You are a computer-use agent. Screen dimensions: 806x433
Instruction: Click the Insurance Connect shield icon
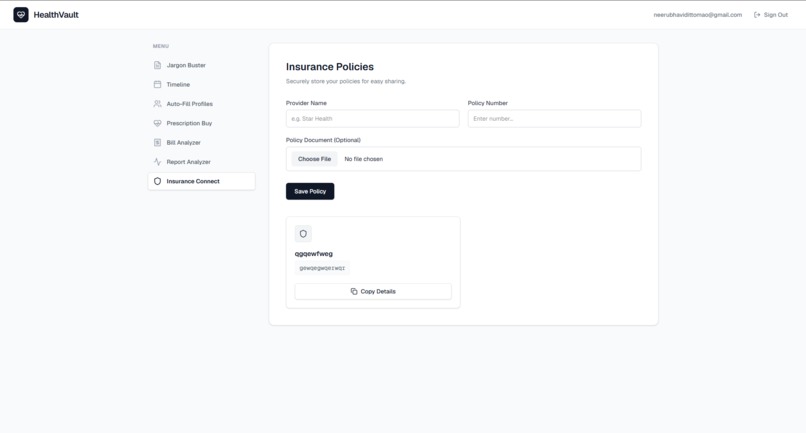(157, 181)
